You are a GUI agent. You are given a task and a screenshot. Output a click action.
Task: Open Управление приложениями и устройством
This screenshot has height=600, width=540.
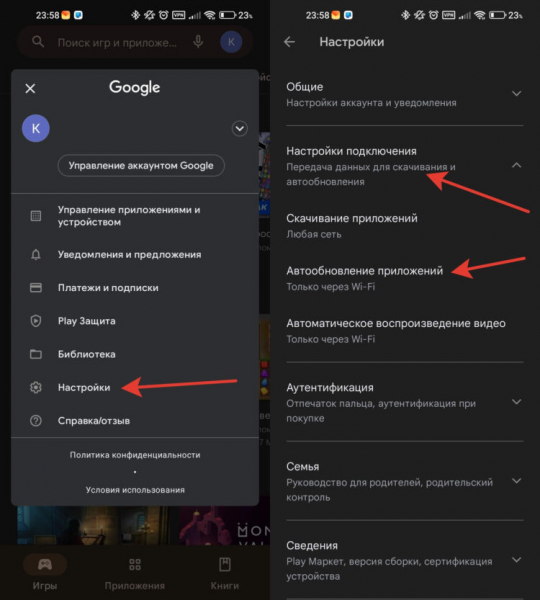coord(135,216)
